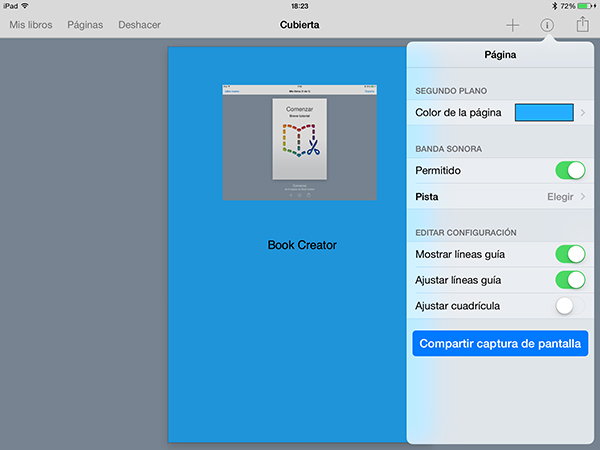600x450 pixels.
Task: Tap the Color de la página label
Action: click(458, 112)
